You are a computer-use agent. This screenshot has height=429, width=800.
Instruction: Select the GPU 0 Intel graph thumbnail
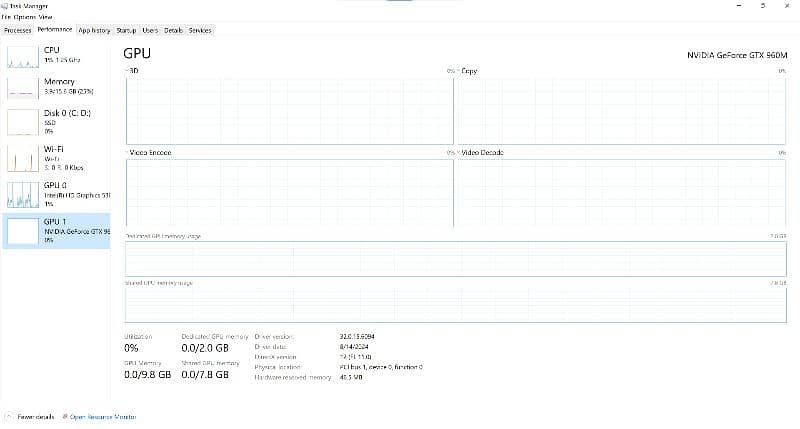22,193
